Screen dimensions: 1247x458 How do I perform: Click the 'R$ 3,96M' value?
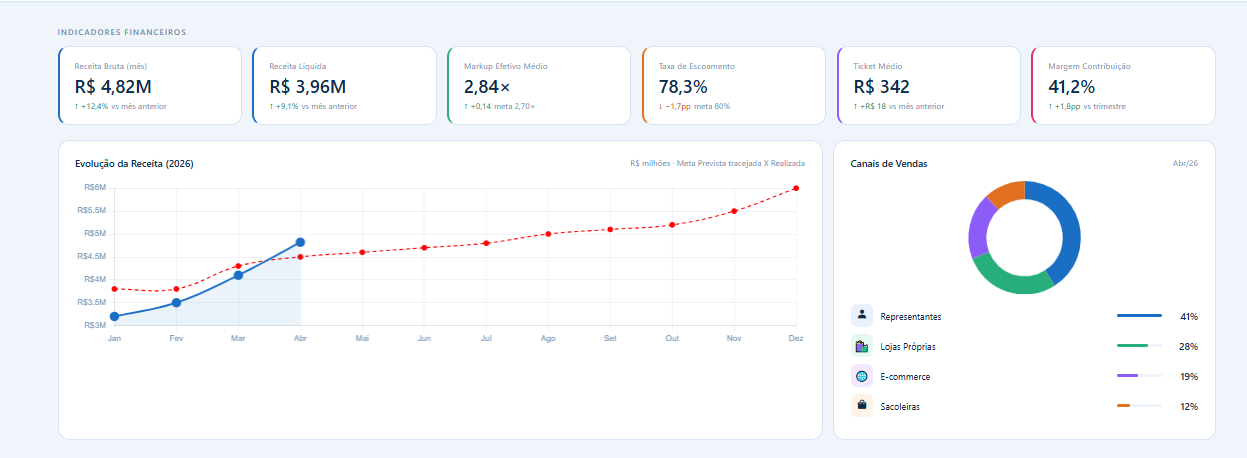click(x=308, y=87)
